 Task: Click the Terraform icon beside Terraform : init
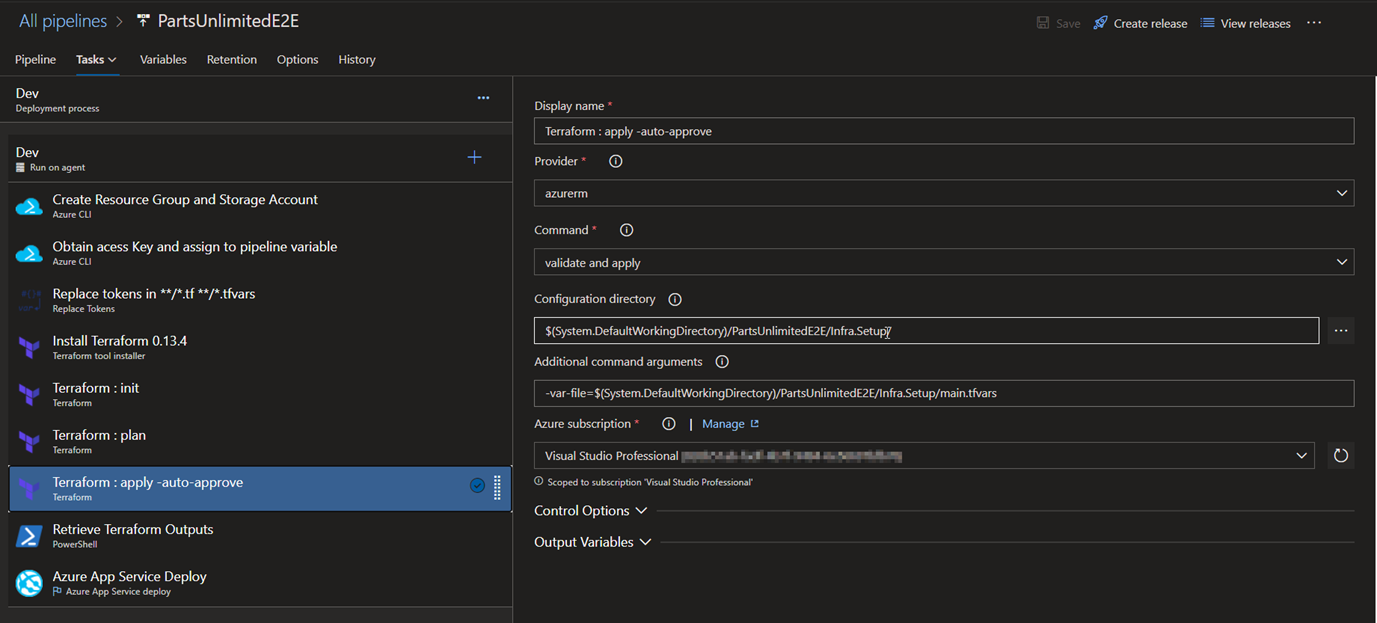[29, 395]
